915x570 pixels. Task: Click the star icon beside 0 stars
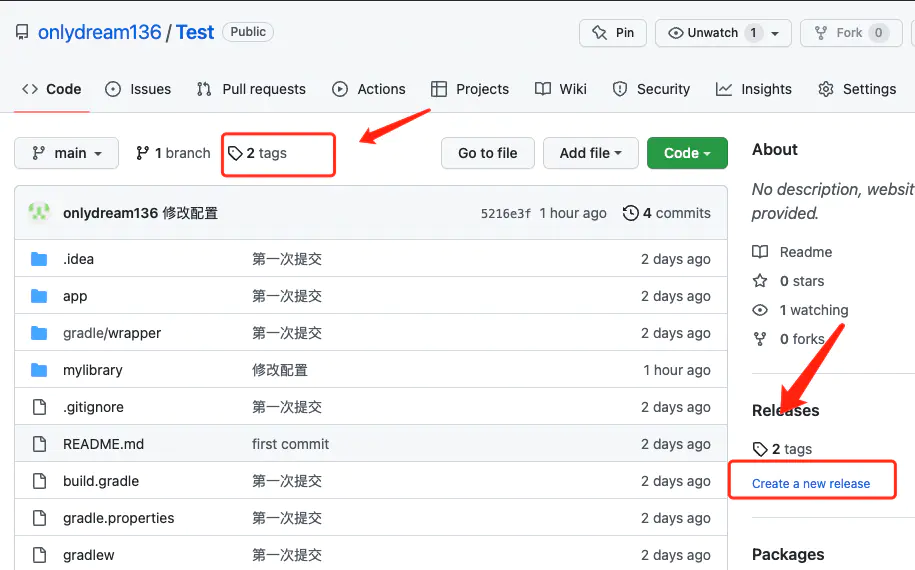point(760,281)
